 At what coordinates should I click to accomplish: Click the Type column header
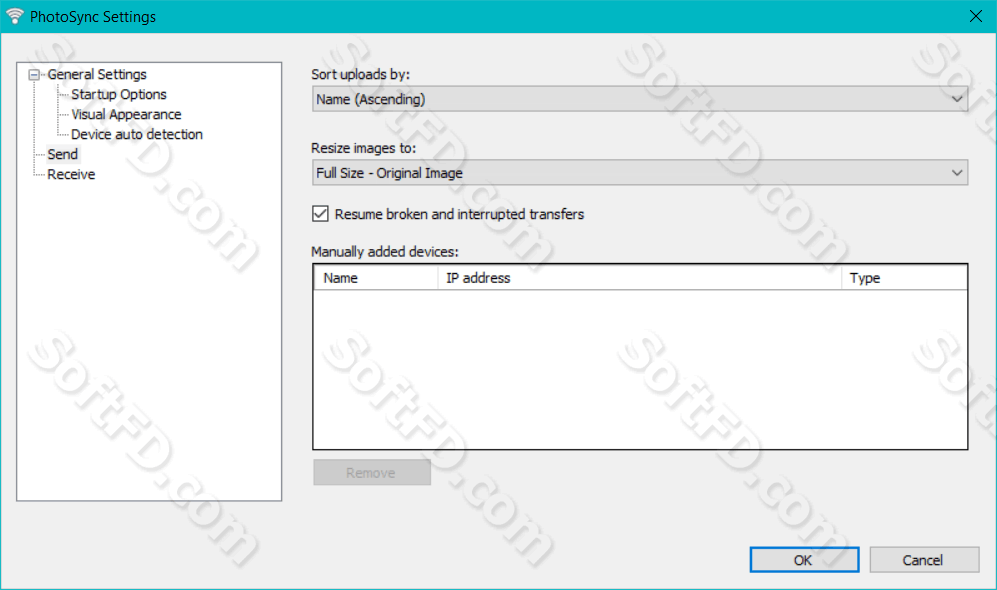(904, 278)
